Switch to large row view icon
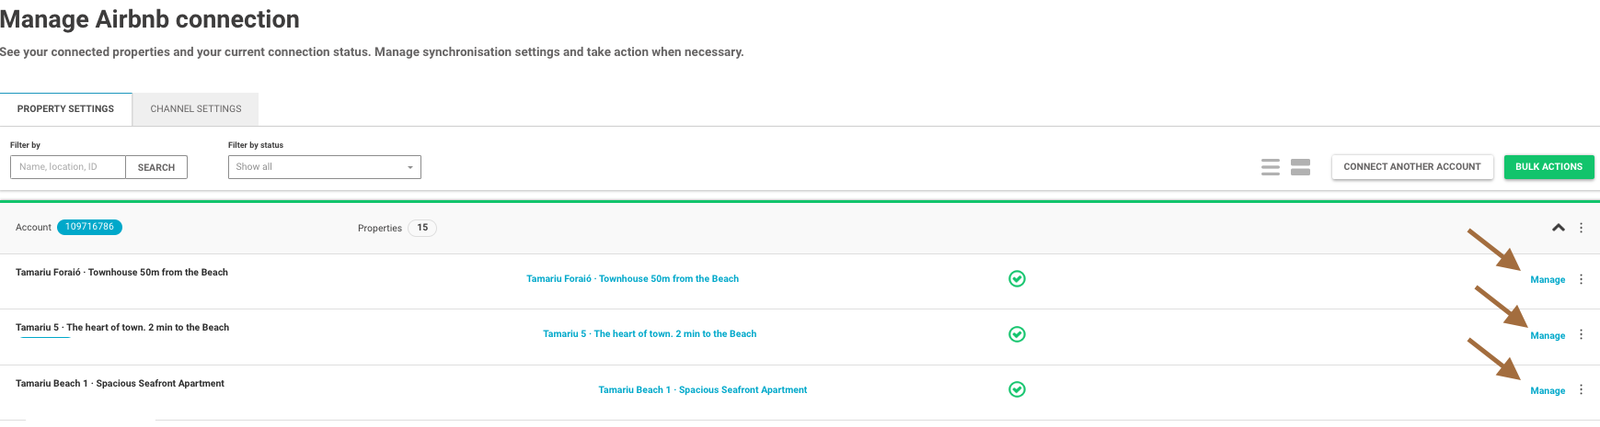 [1300, 167]
